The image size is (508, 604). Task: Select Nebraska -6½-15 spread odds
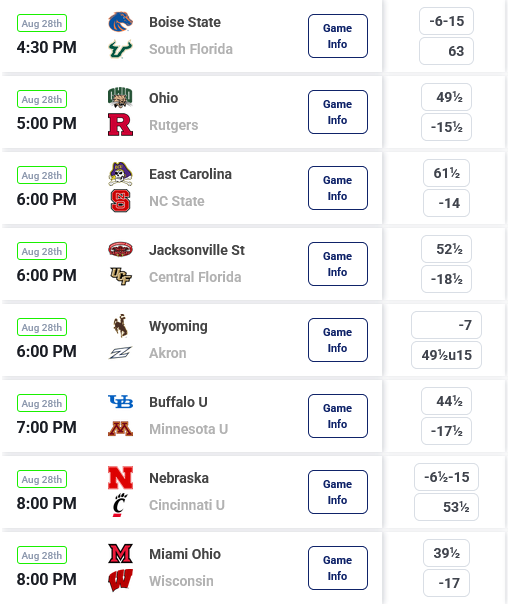(x=446, y=477)
